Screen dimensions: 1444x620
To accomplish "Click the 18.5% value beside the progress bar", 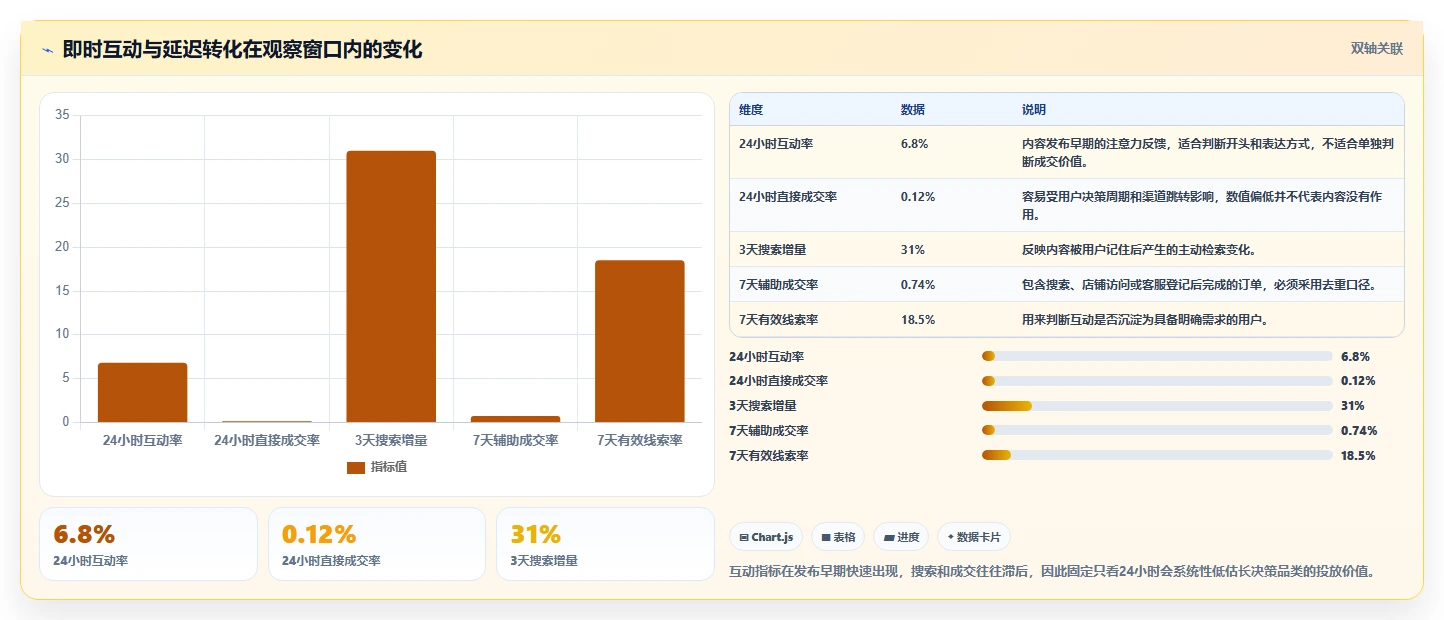I will pyautogui.click(x=1358, y=456).
